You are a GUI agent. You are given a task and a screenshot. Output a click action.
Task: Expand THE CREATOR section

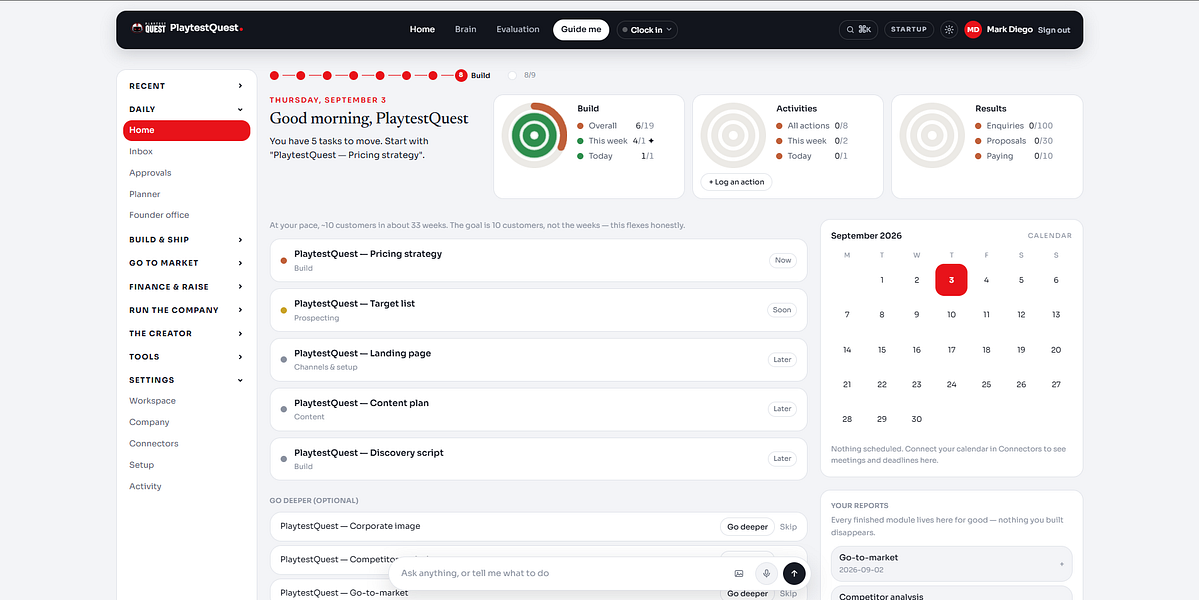click(x=187, y=334)
